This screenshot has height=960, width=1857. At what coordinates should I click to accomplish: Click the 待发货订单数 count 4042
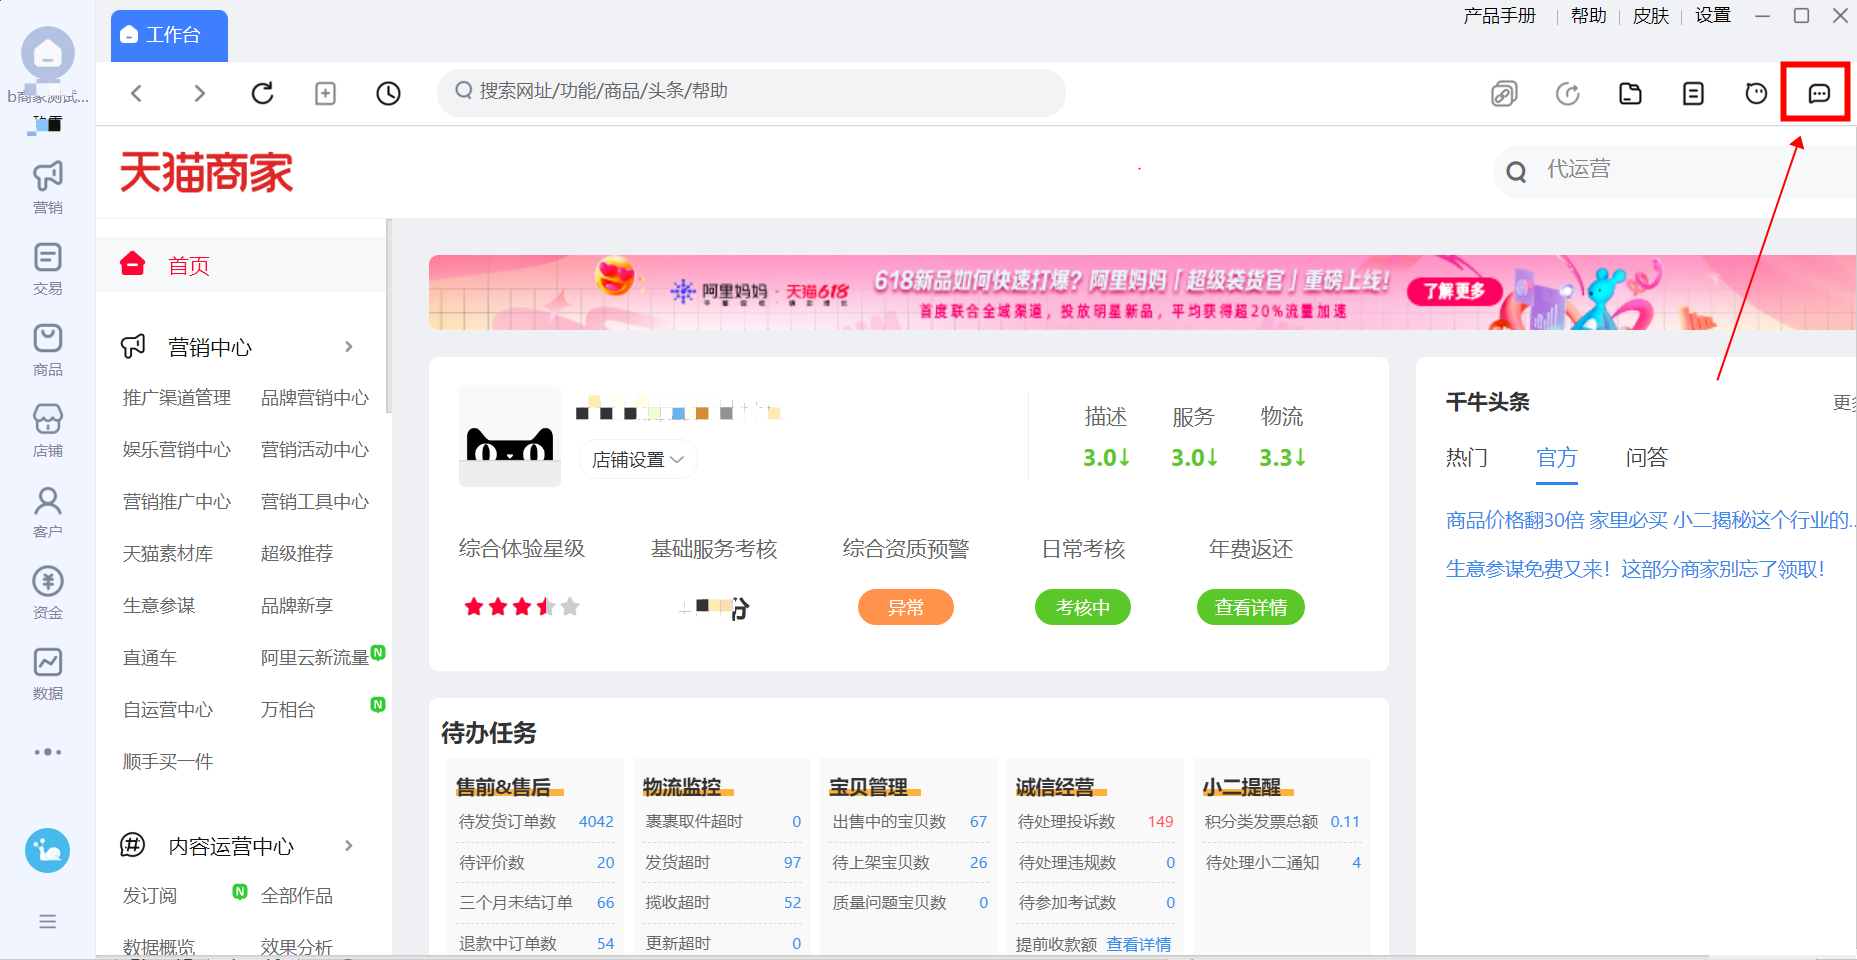pyautogui.click(x=596, y=822)
